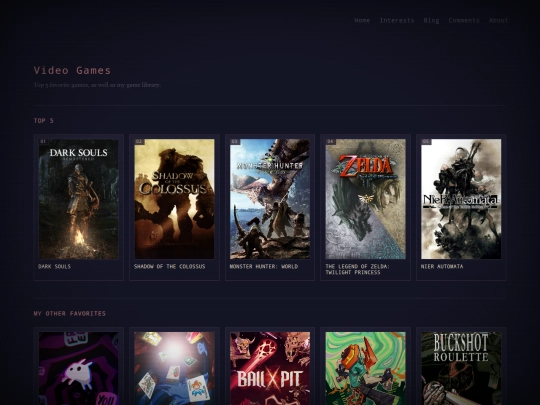
Task: Click the rank badge on Shadow of the Colossus
Action: [x=139, y=142]
